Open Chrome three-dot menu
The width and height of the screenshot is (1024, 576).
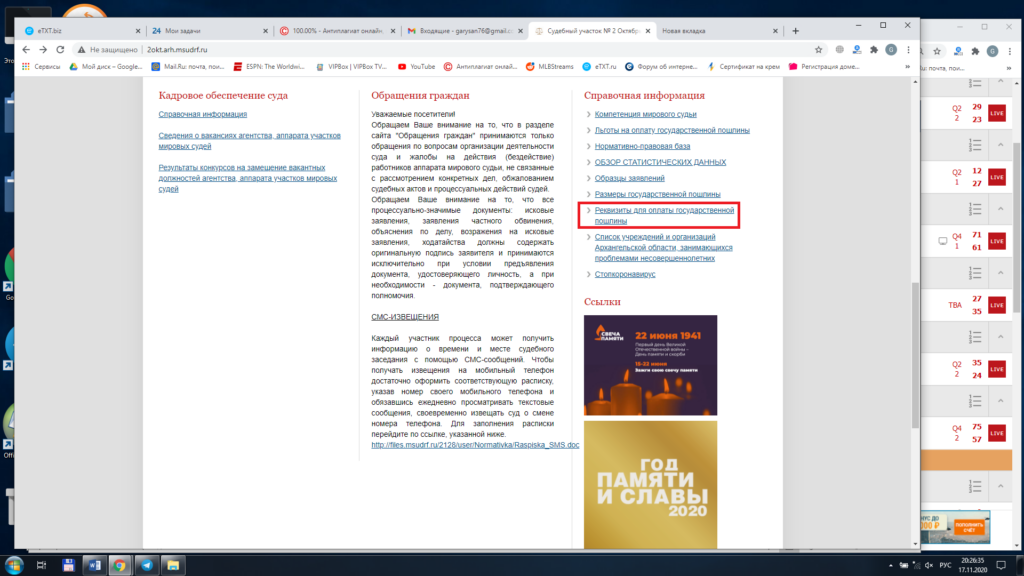(908, 50)
